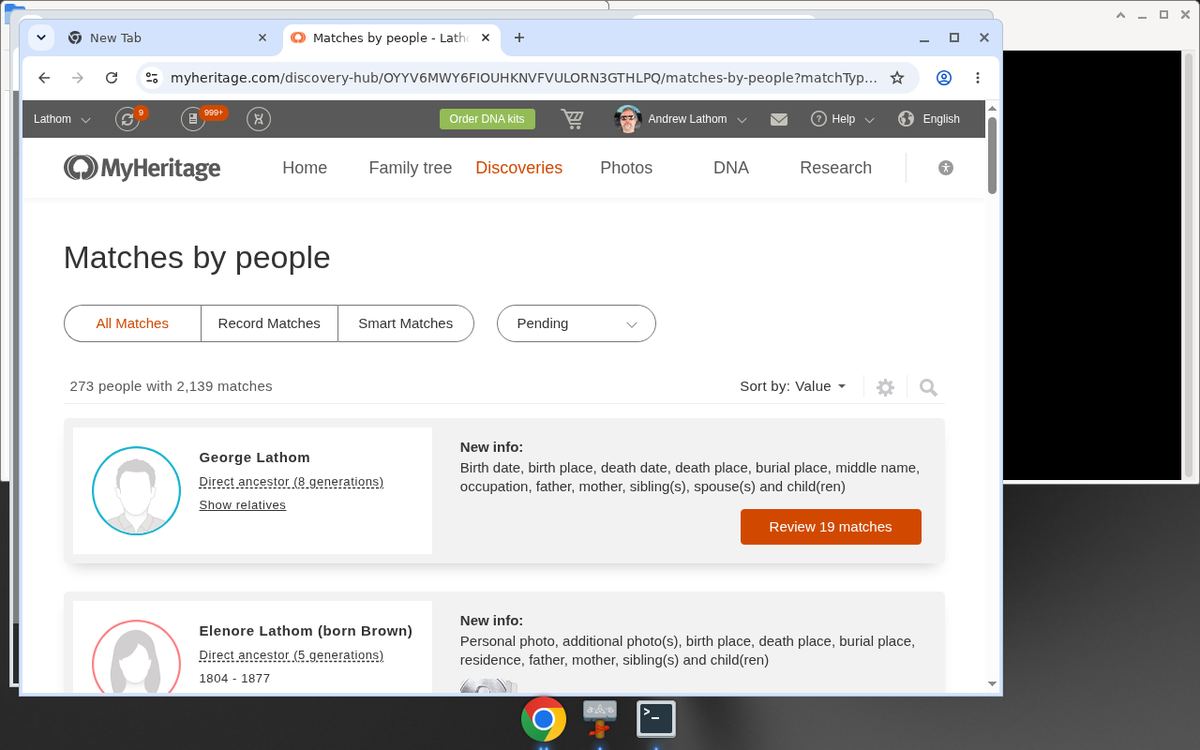The height and width of the screenshot is (750, 1200).
Task: Open the accessibility icon in the navigation bar
Action: (946, 168)
